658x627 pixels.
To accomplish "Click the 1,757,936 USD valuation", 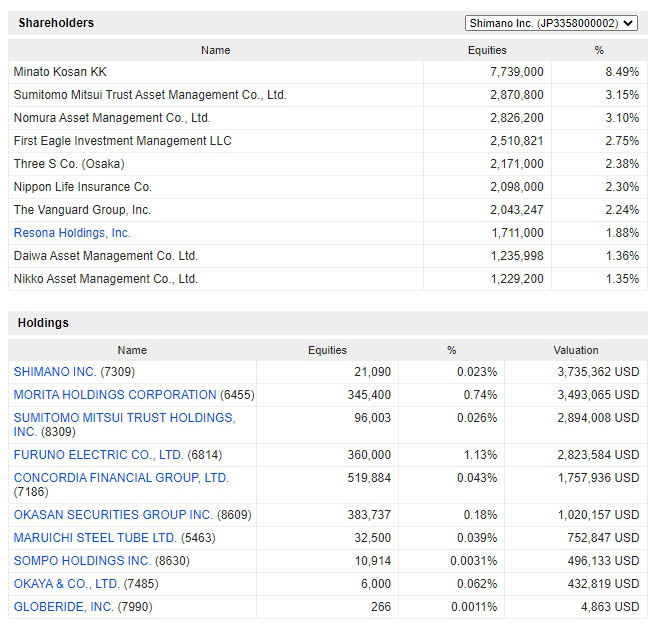I will tap(598, 478).
